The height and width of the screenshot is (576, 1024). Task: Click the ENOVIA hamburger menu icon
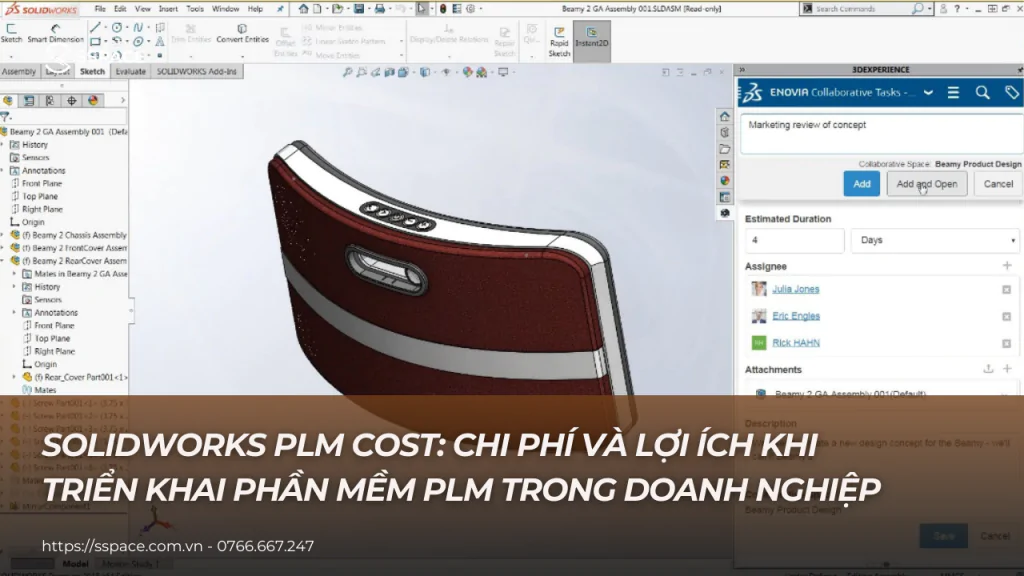(x=953, y=93)
